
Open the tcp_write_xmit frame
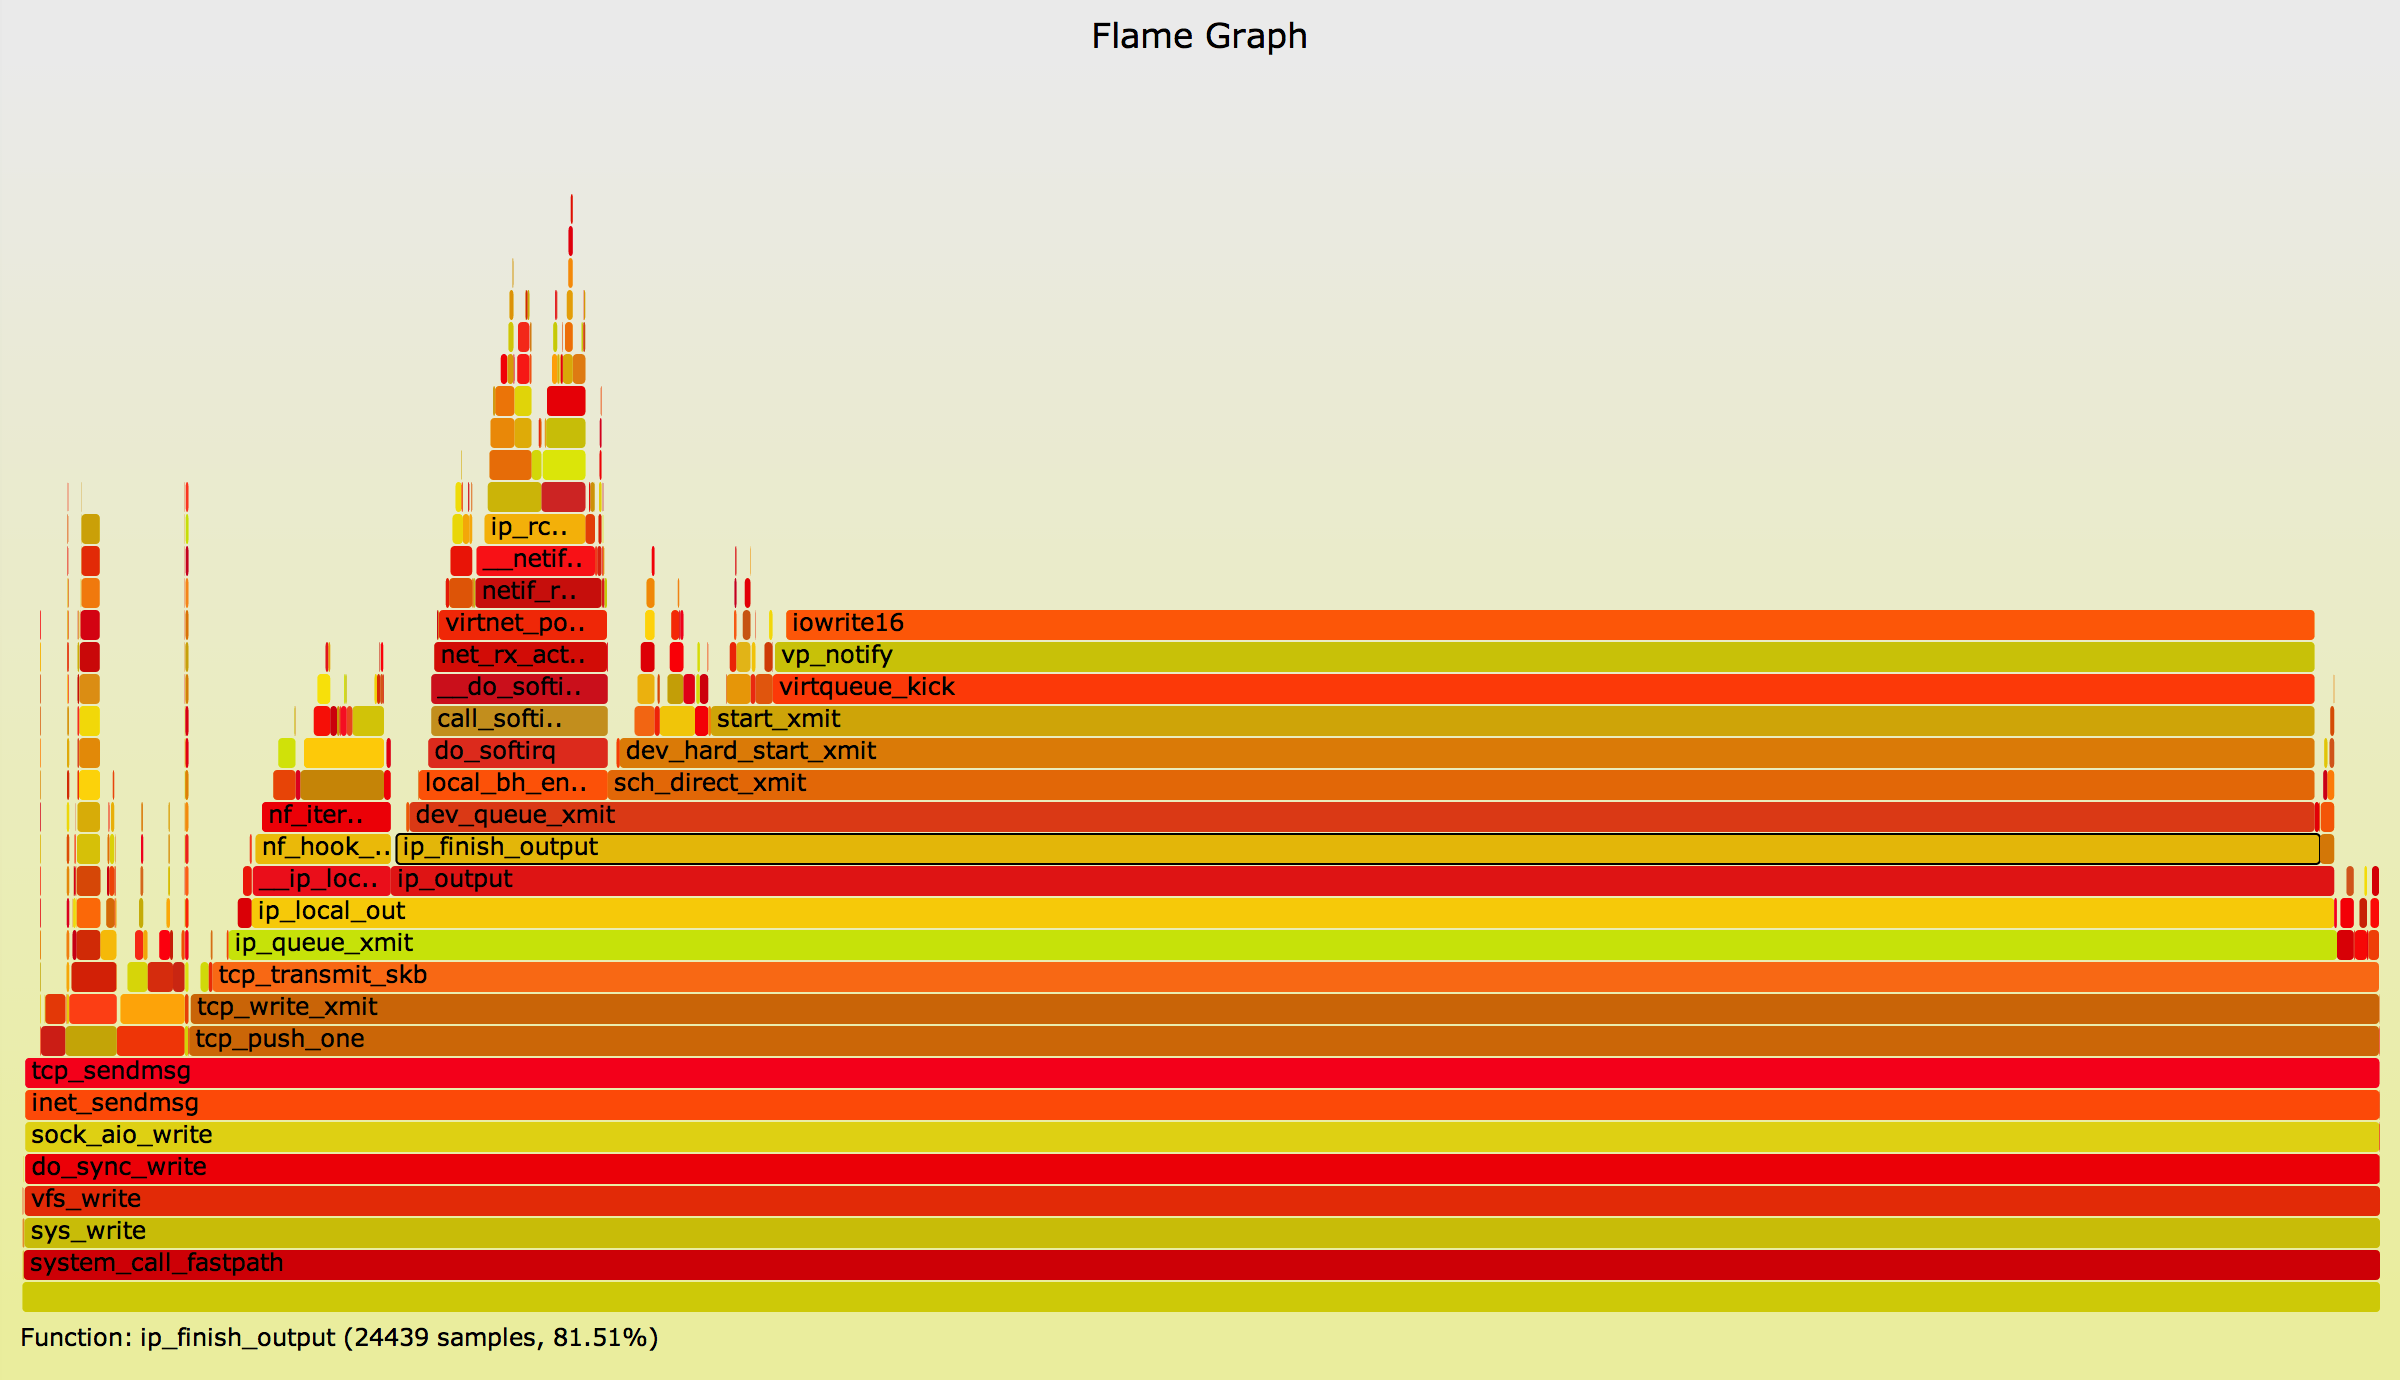click(1284, 1008)
